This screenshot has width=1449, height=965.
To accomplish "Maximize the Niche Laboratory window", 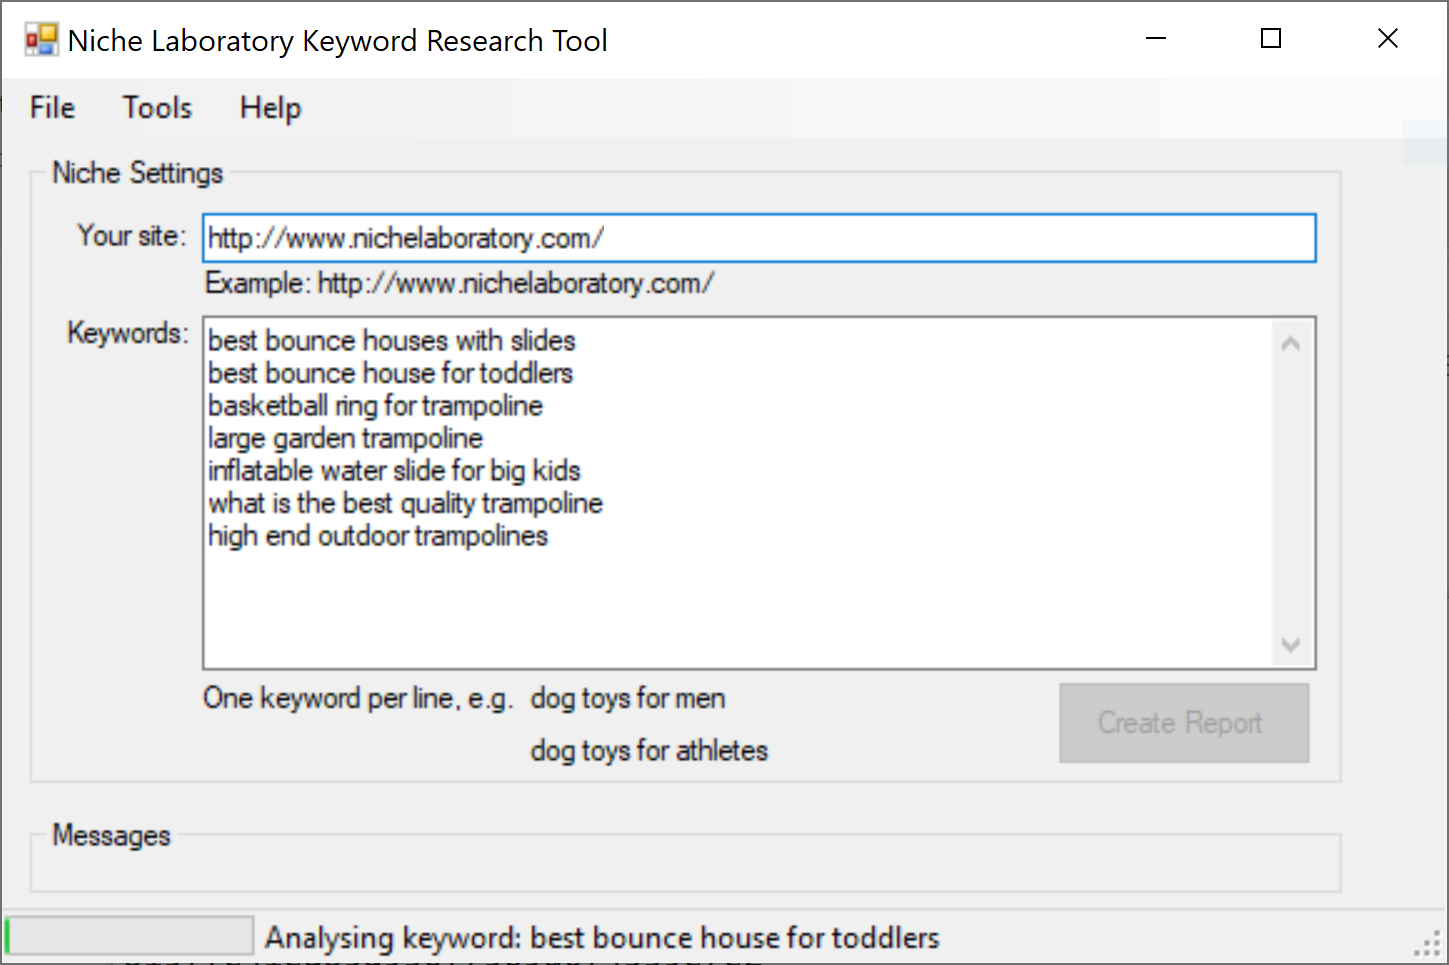I will tap(1271, 39).
